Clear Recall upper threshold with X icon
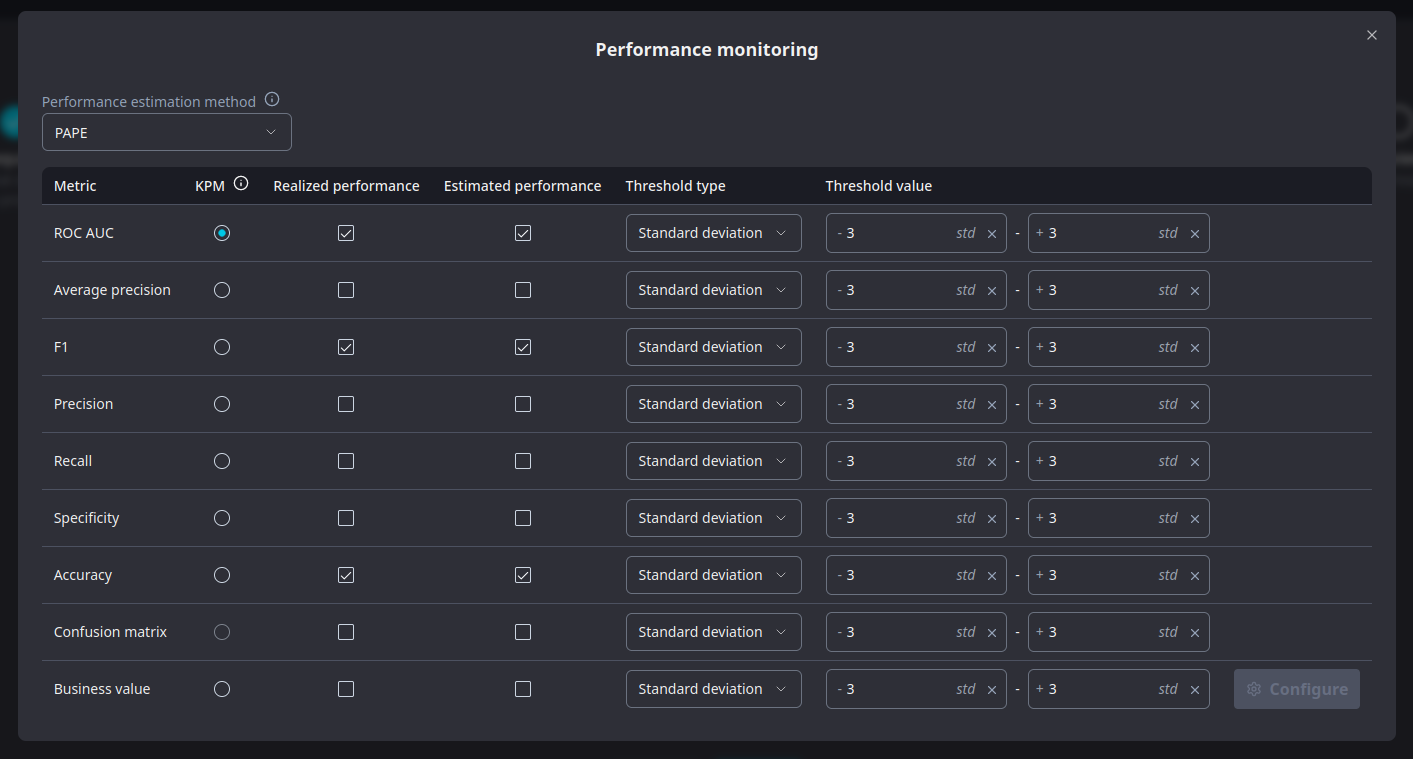This screenshot has width=1413, height=759. [1194, 462]
